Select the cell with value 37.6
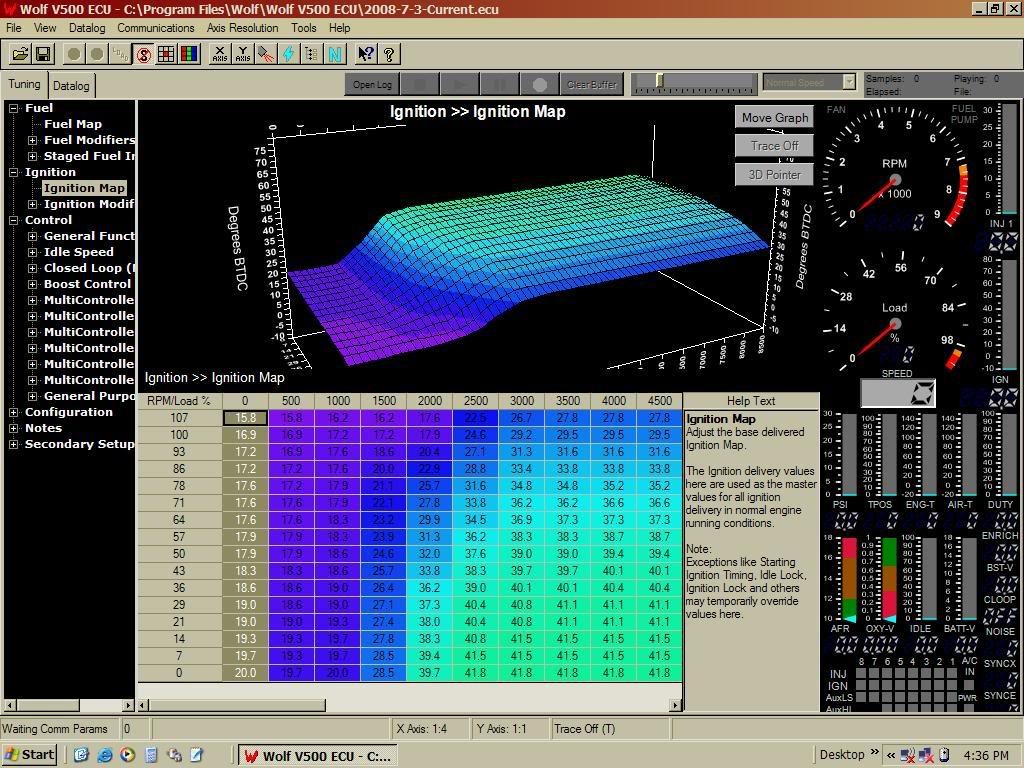Image resolution: width=1024 pixels, height=768 pixels. 475,554
